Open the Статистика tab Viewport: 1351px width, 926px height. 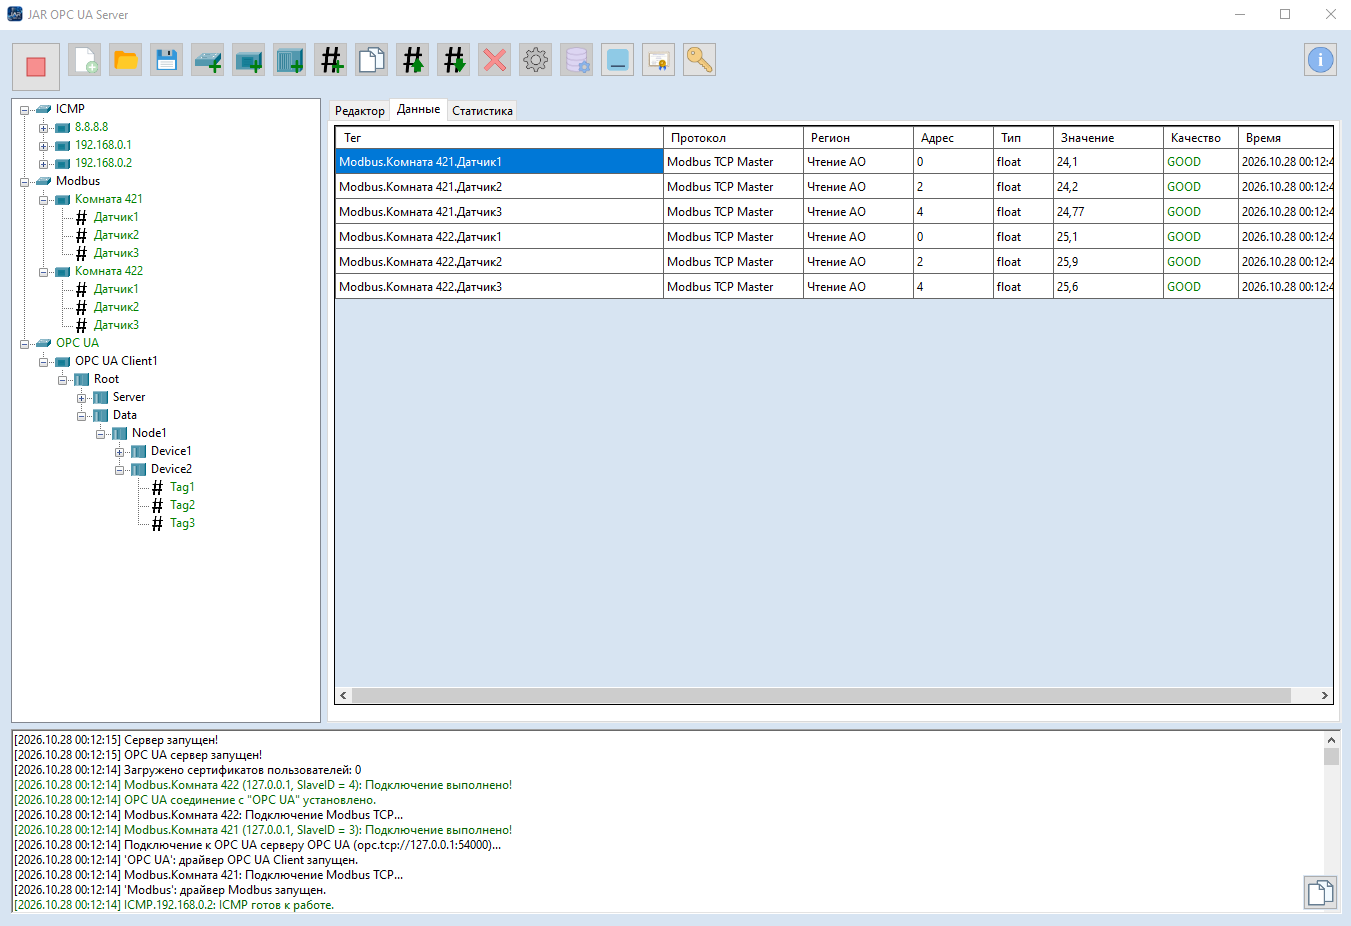coord(482,111)
